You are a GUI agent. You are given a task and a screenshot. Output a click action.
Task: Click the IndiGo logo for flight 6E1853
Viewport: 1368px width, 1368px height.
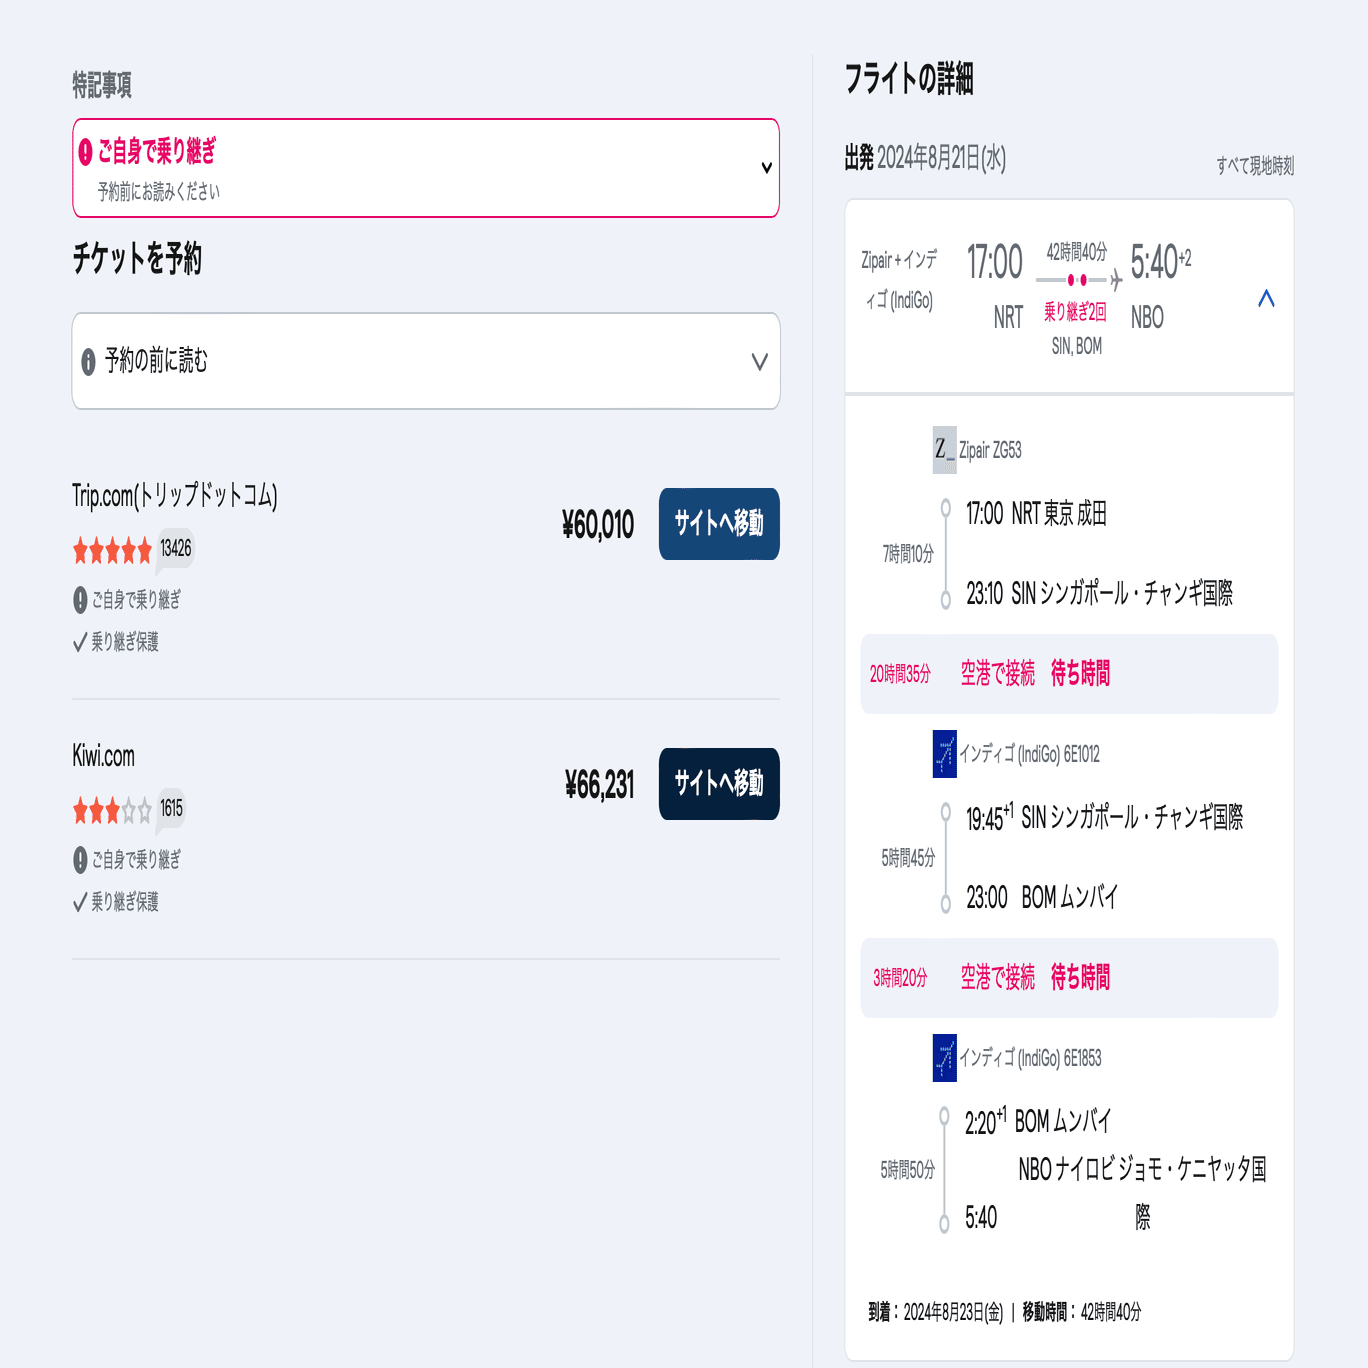pyautogui.click(x=944, y=1058)
